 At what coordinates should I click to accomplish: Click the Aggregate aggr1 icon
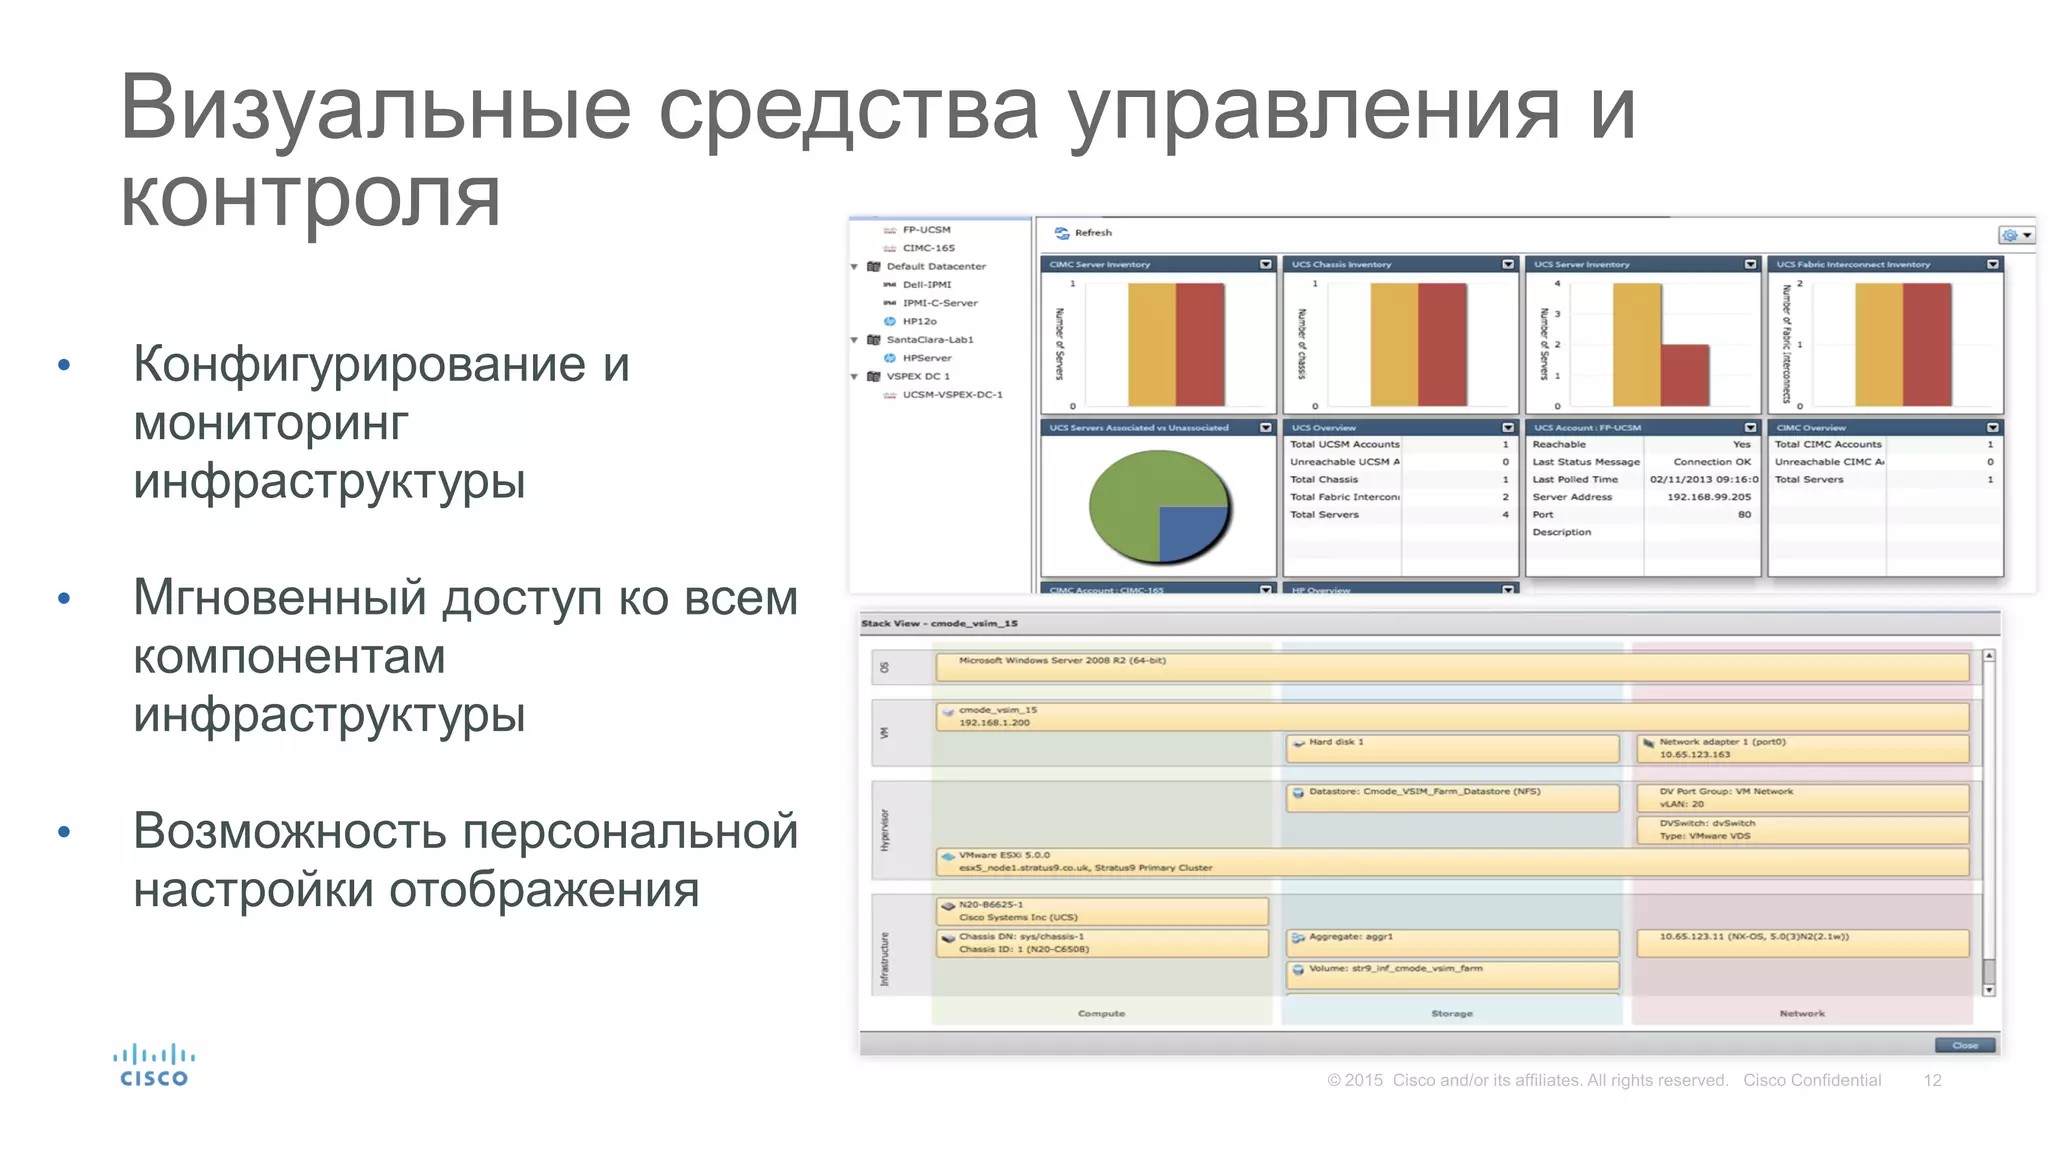click(x=1298, y=938)
